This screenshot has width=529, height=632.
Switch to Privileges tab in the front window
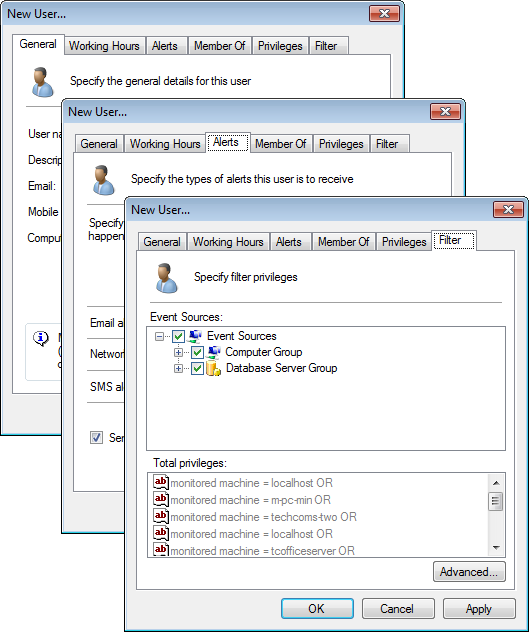[404, 242]
